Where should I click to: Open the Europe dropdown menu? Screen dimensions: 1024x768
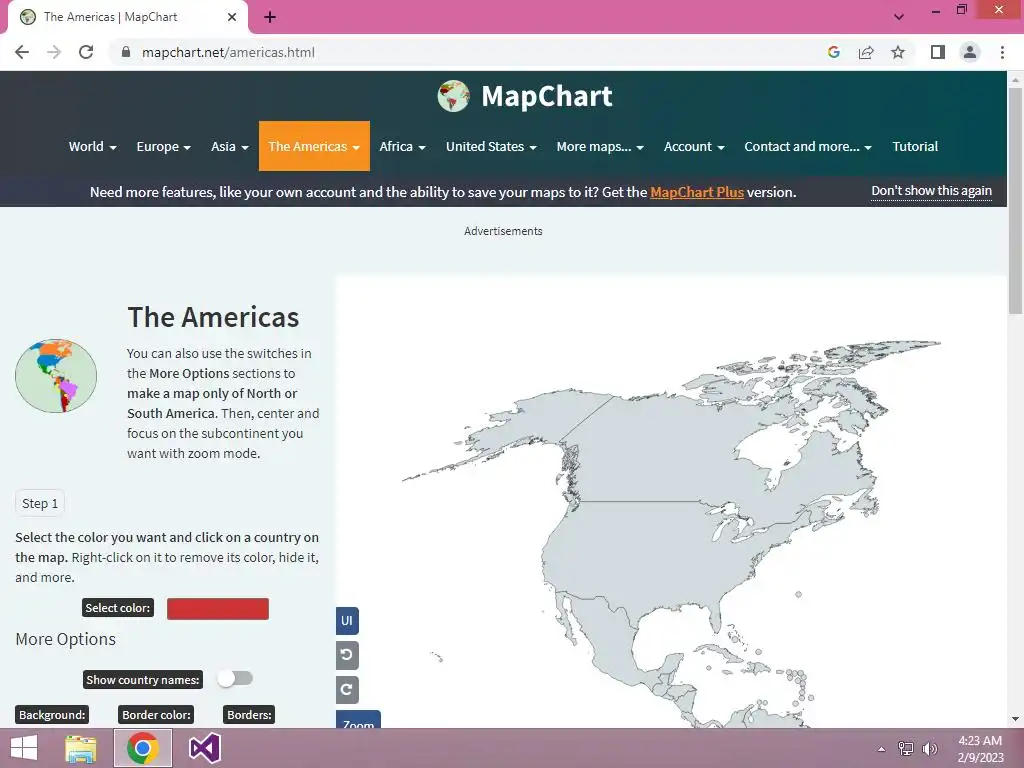pyautogui.click(x=163, y=146)
